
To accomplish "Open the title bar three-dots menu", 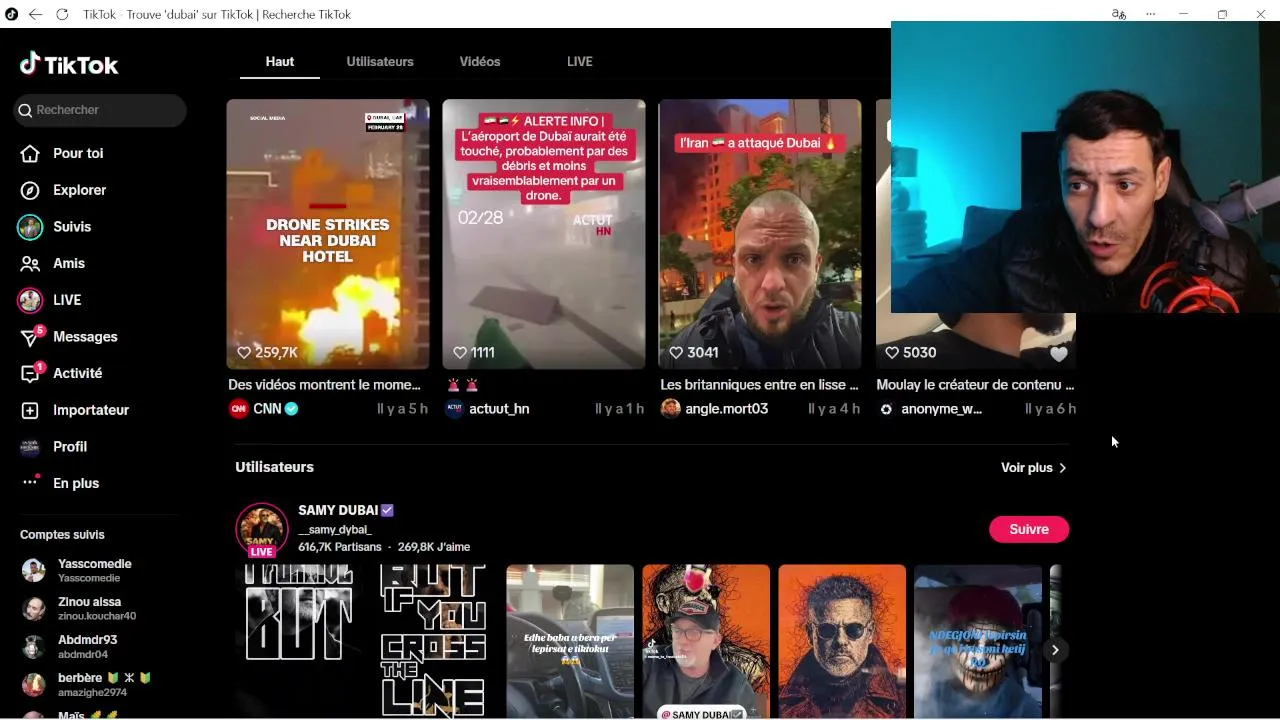I will pos(1150,14).
